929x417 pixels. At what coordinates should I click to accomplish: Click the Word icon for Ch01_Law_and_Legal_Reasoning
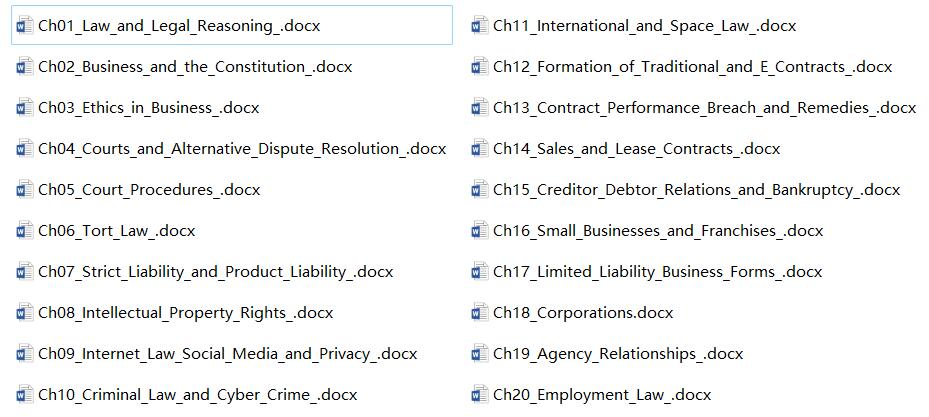(25, 25)
